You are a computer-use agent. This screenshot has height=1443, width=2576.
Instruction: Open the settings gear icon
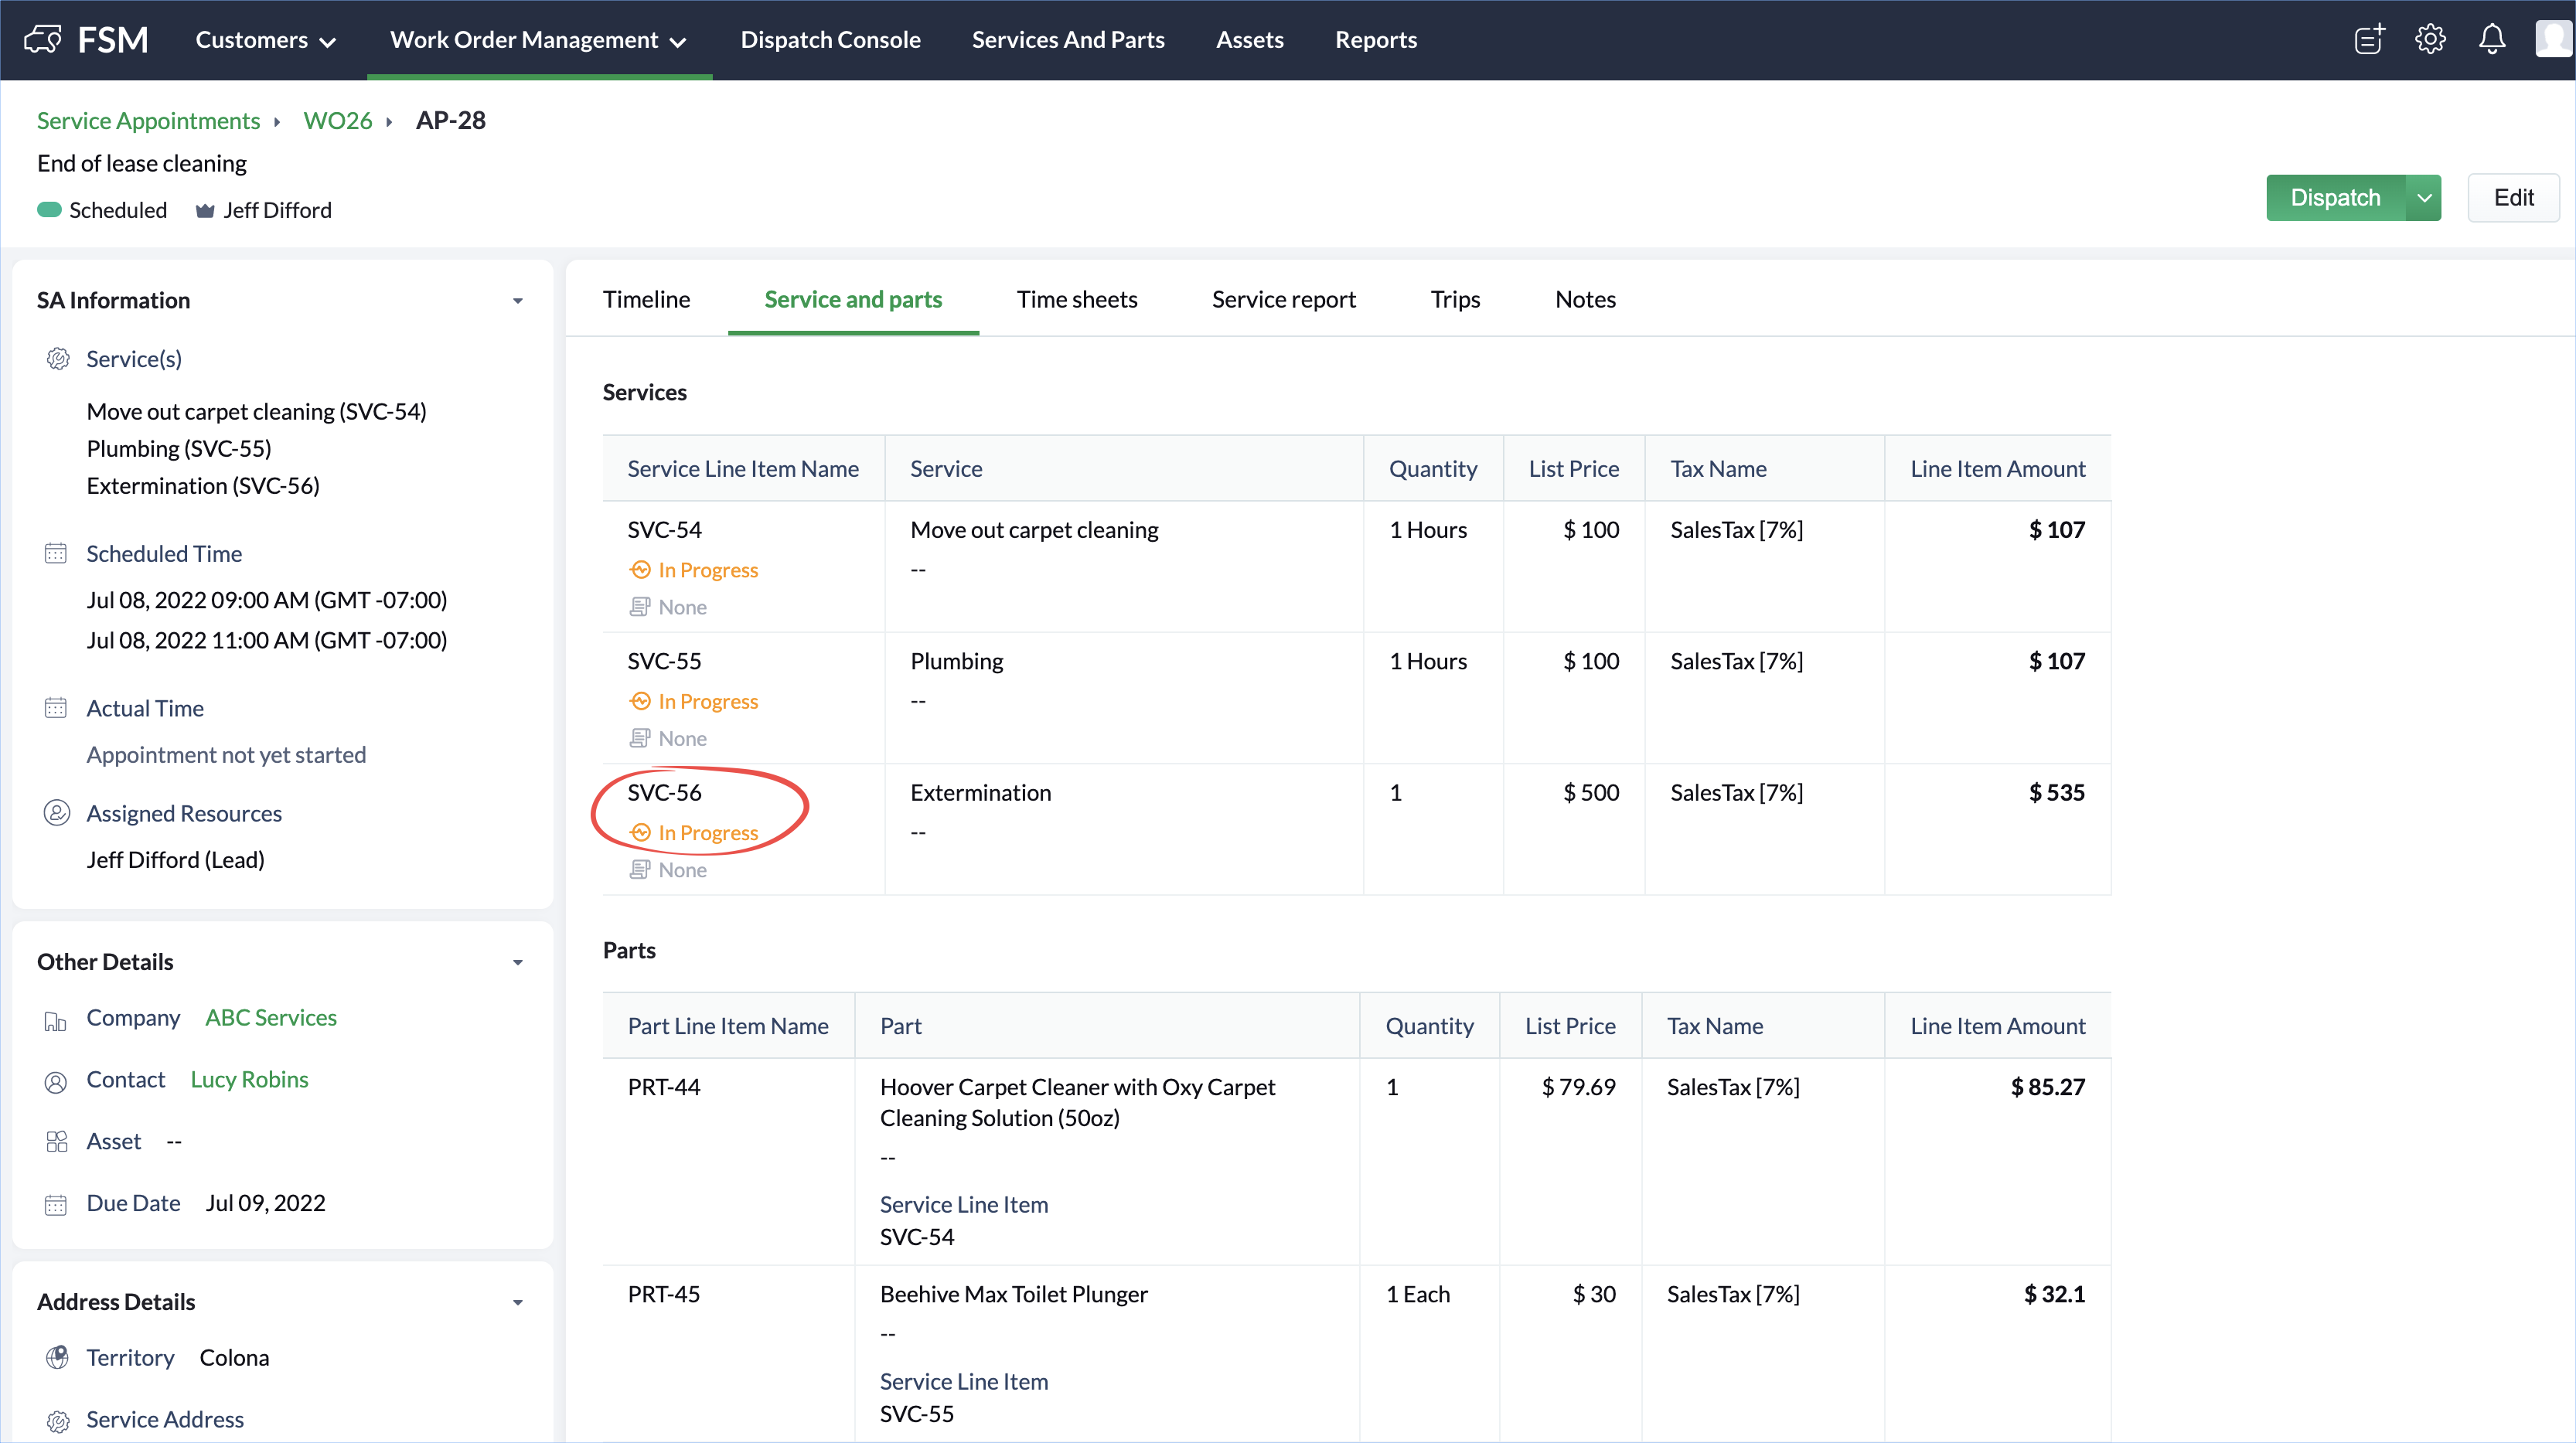pyautogui.click(x=2430, y=40)
